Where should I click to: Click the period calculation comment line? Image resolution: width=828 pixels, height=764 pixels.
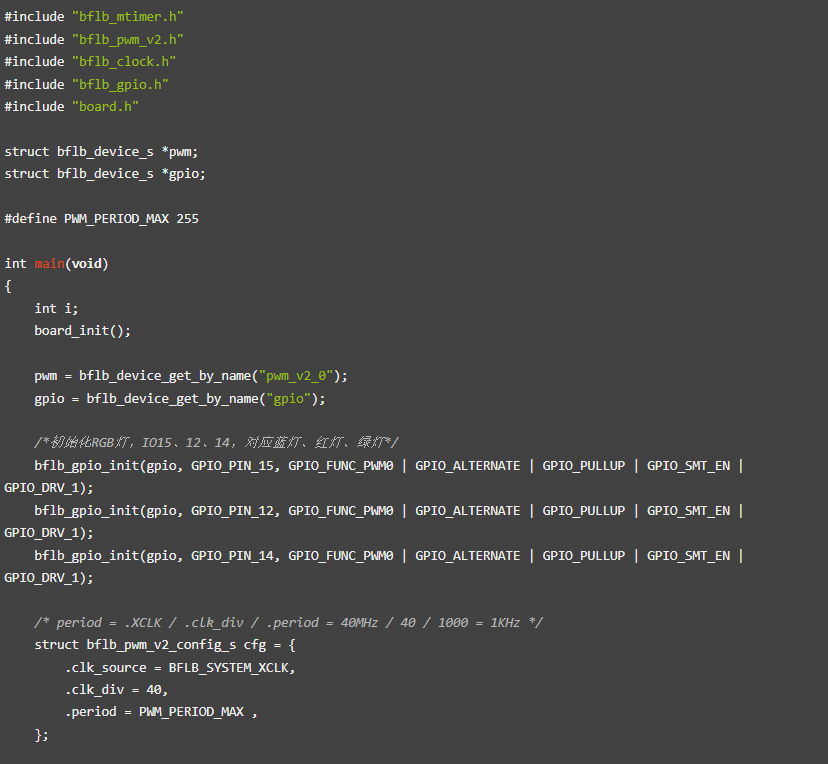288,622
